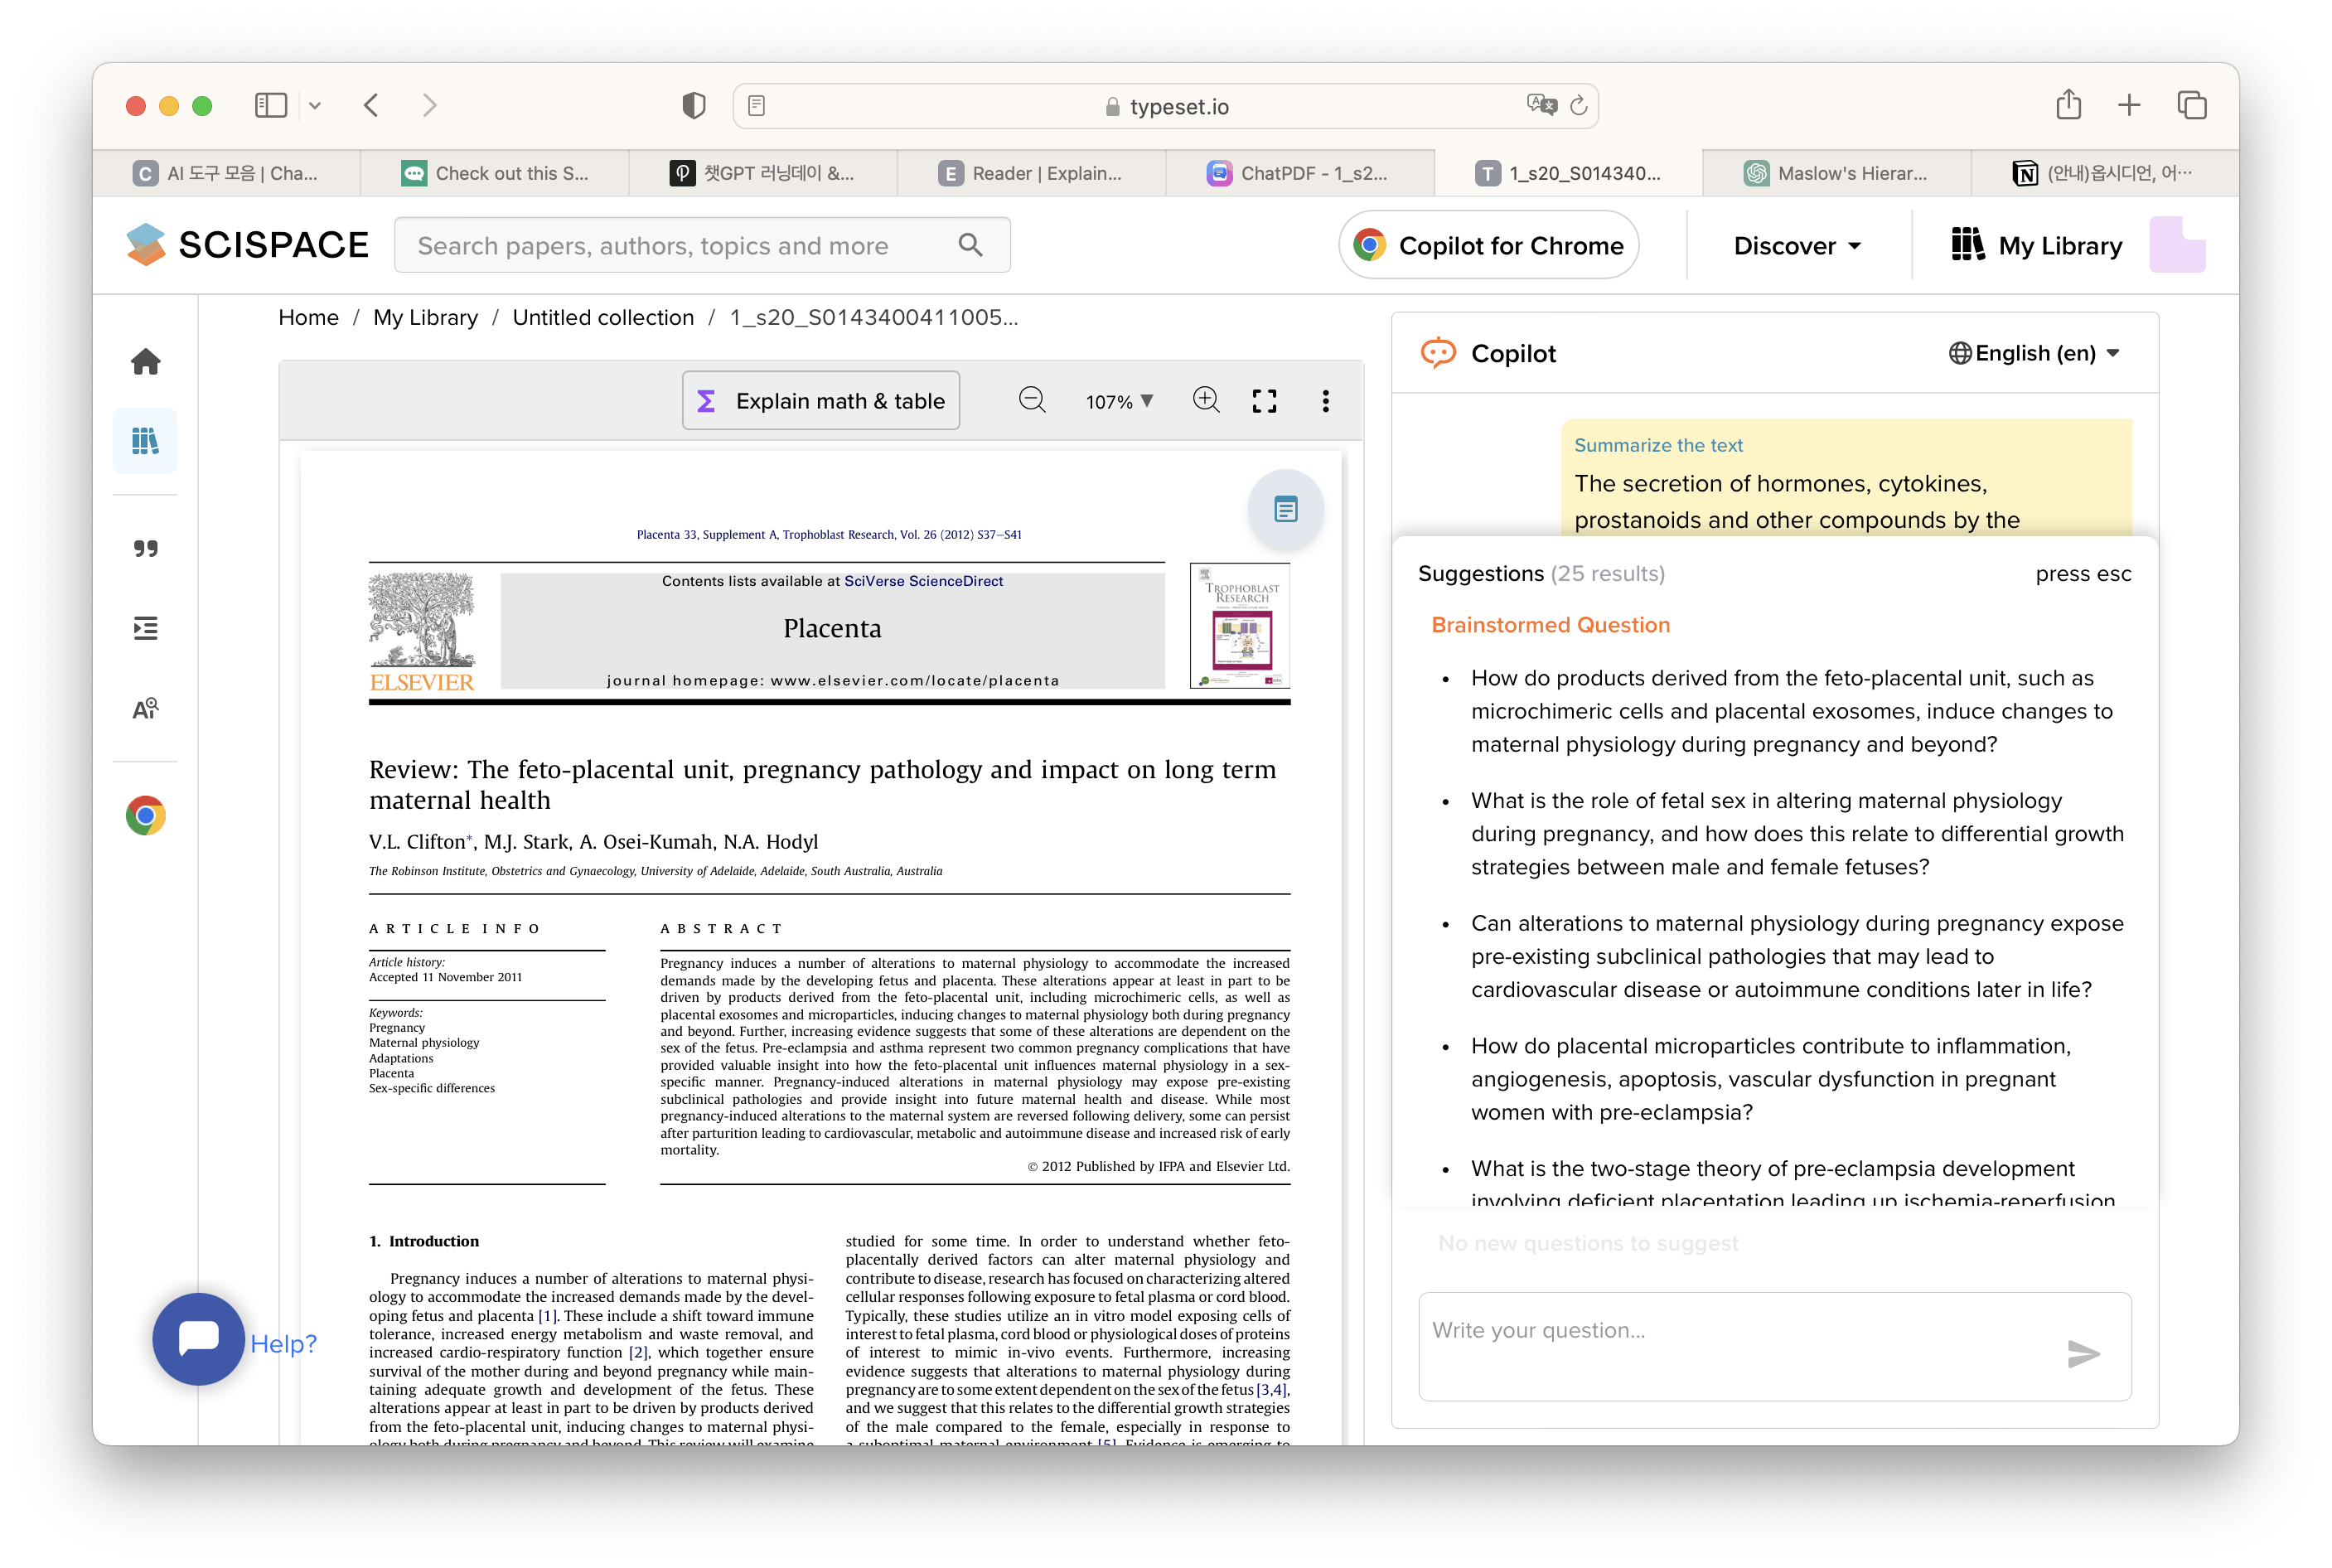
Task: Click the Home icon in left sidebar
Action: pyautogui.click(x=146, y=362)
